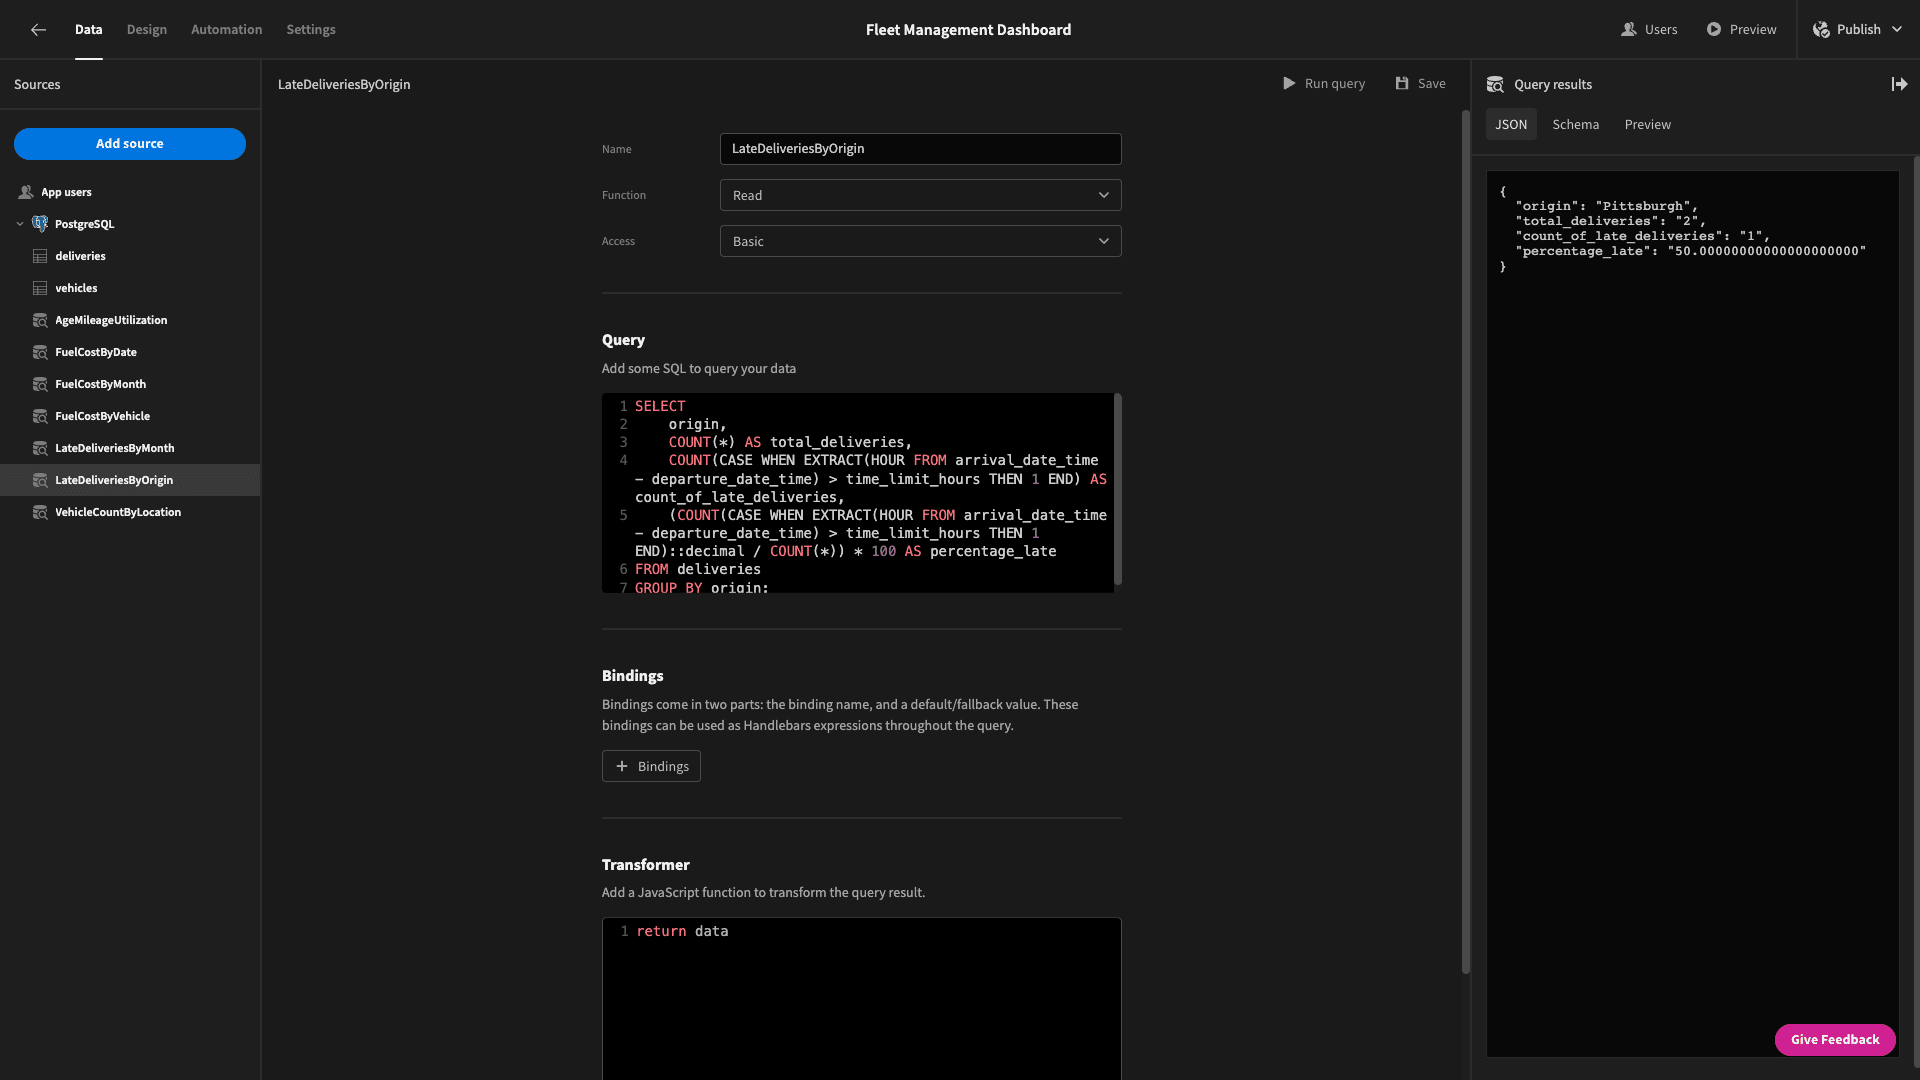
Task: Collapse the query results panel icon
Action: coord(1899,85)
